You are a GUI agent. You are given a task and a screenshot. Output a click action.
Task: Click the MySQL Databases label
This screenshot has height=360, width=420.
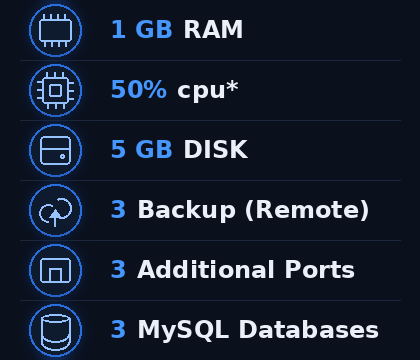pos(258,330)
